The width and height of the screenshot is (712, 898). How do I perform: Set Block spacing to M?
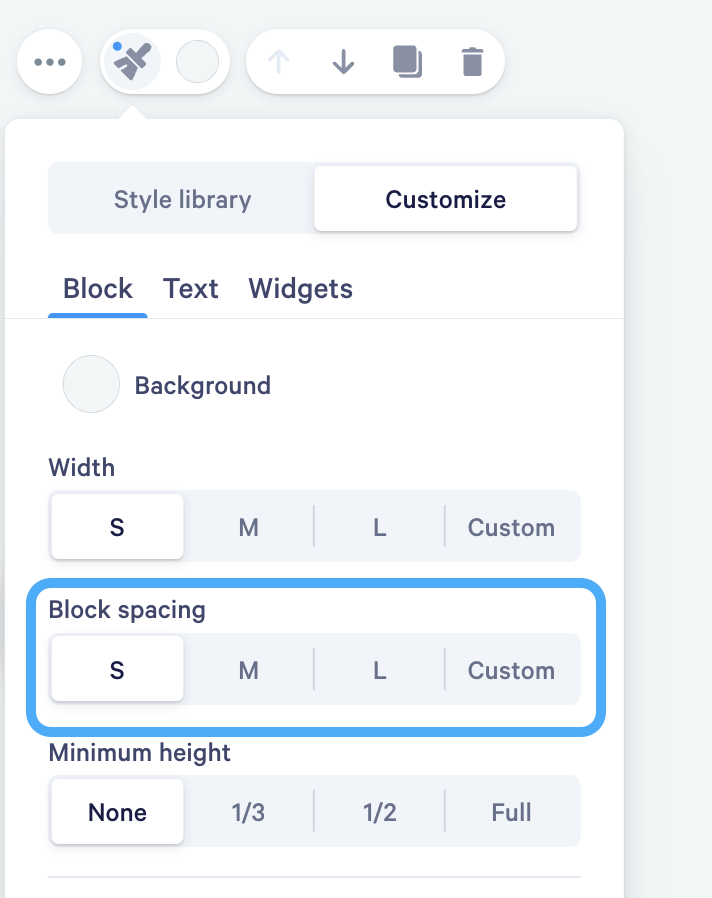point(249,669)
